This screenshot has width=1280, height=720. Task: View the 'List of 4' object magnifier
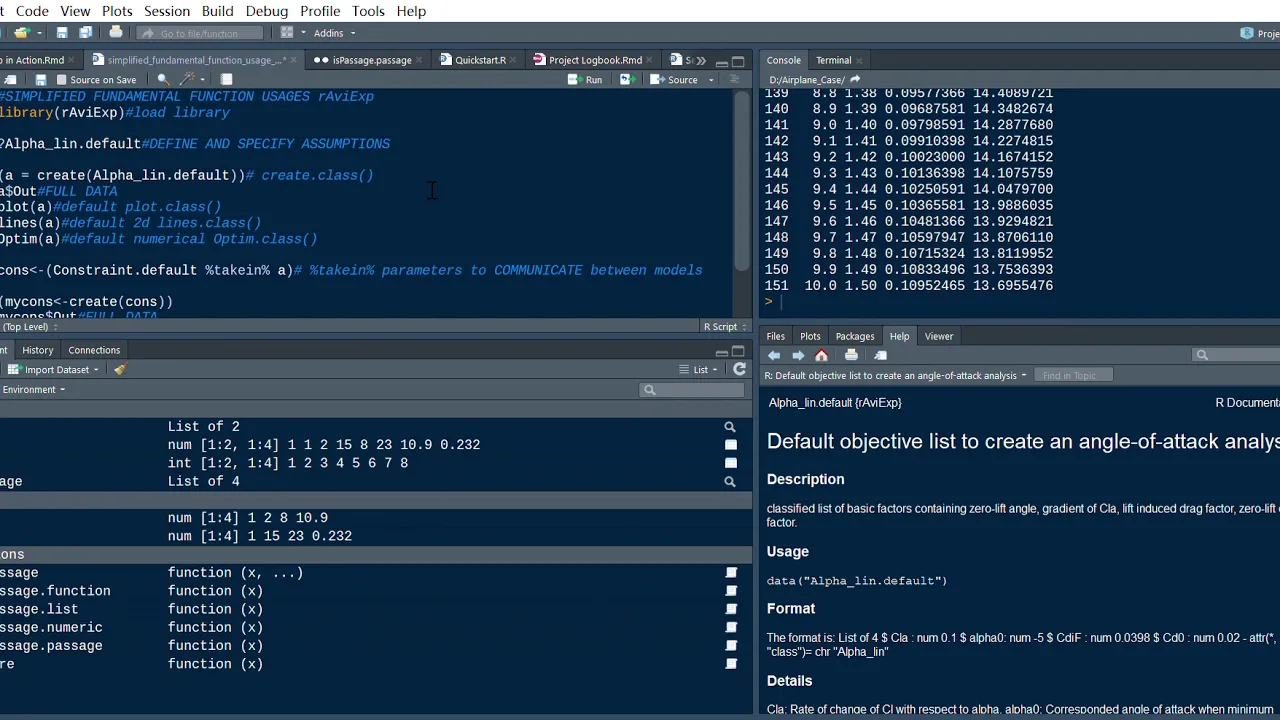click(730, 482)
